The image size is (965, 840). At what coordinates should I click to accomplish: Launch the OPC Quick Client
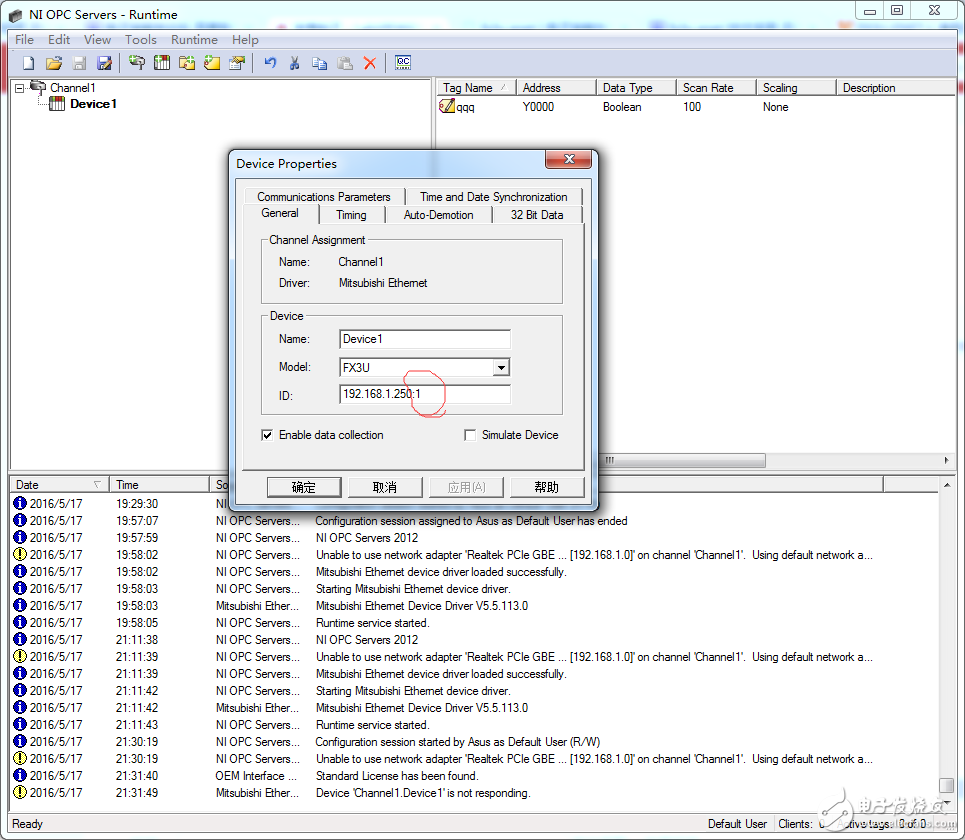(x=403, y=62)
